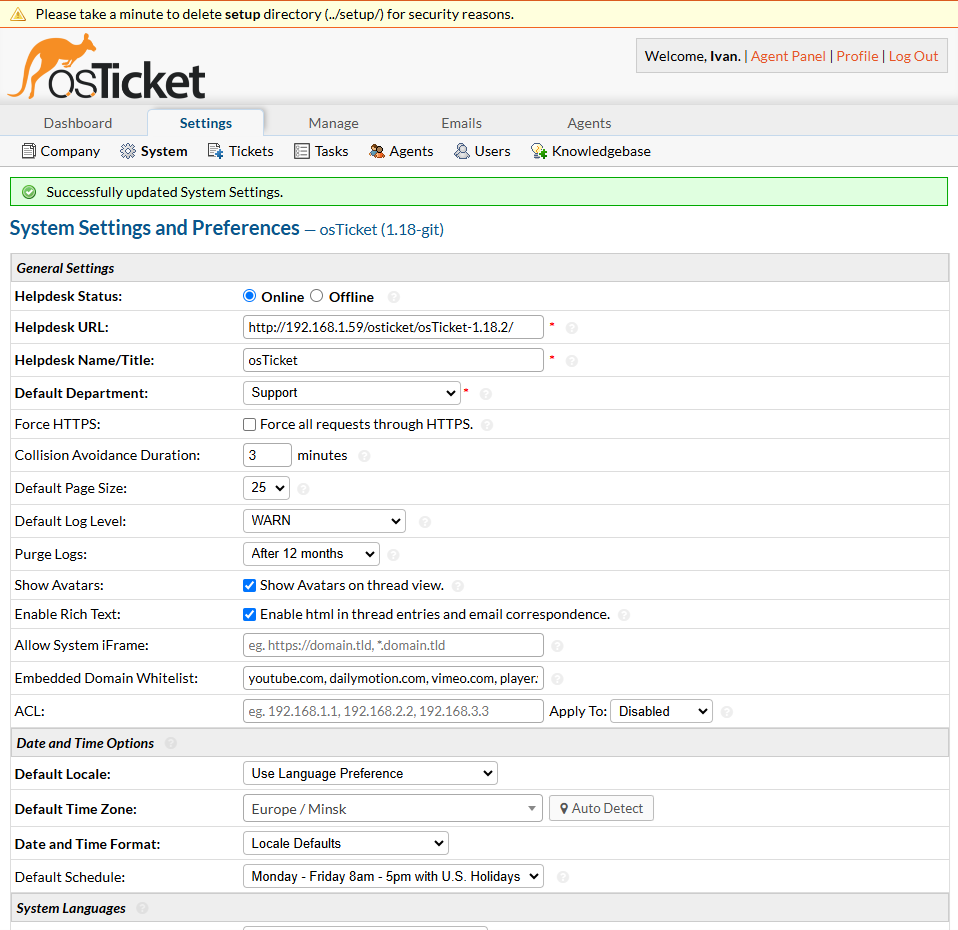Click the Auto Detect time zone button
This screenshot has width=958, height=930.
(601, 808)
